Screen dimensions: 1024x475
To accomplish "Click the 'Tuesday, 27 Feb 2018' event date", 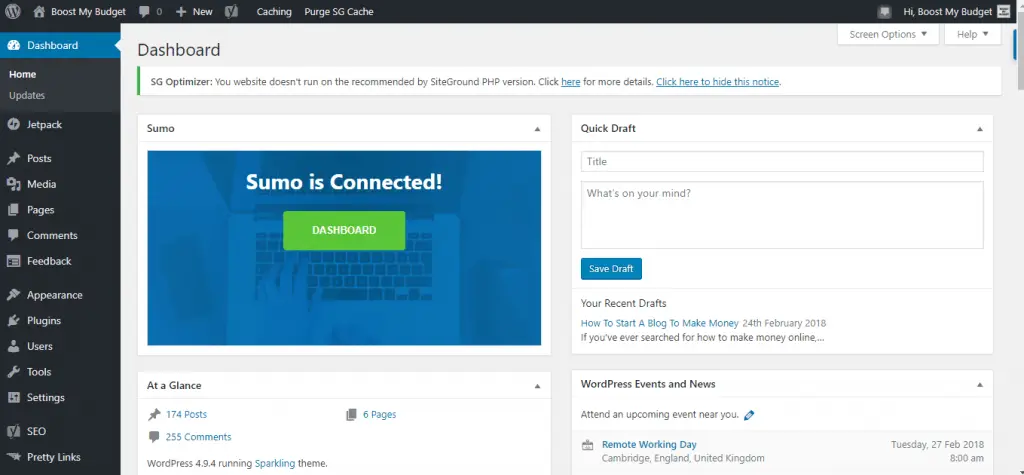I will coord(937,444).
